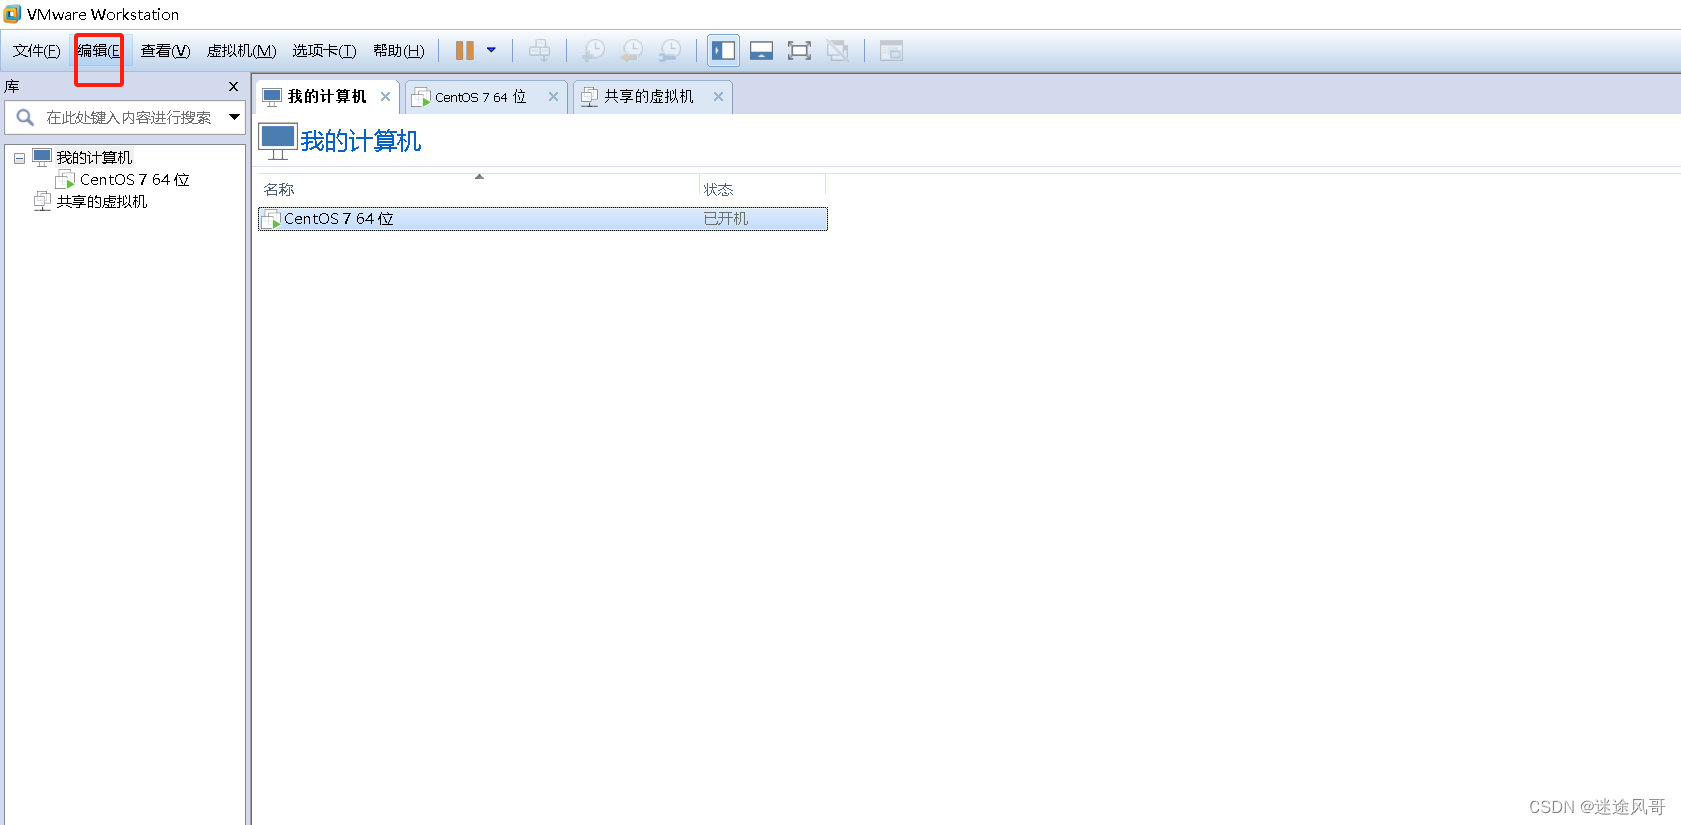Select the CentOS 7 64 位 list row
The image size is (1681, 825).
[x=543, y=219]
